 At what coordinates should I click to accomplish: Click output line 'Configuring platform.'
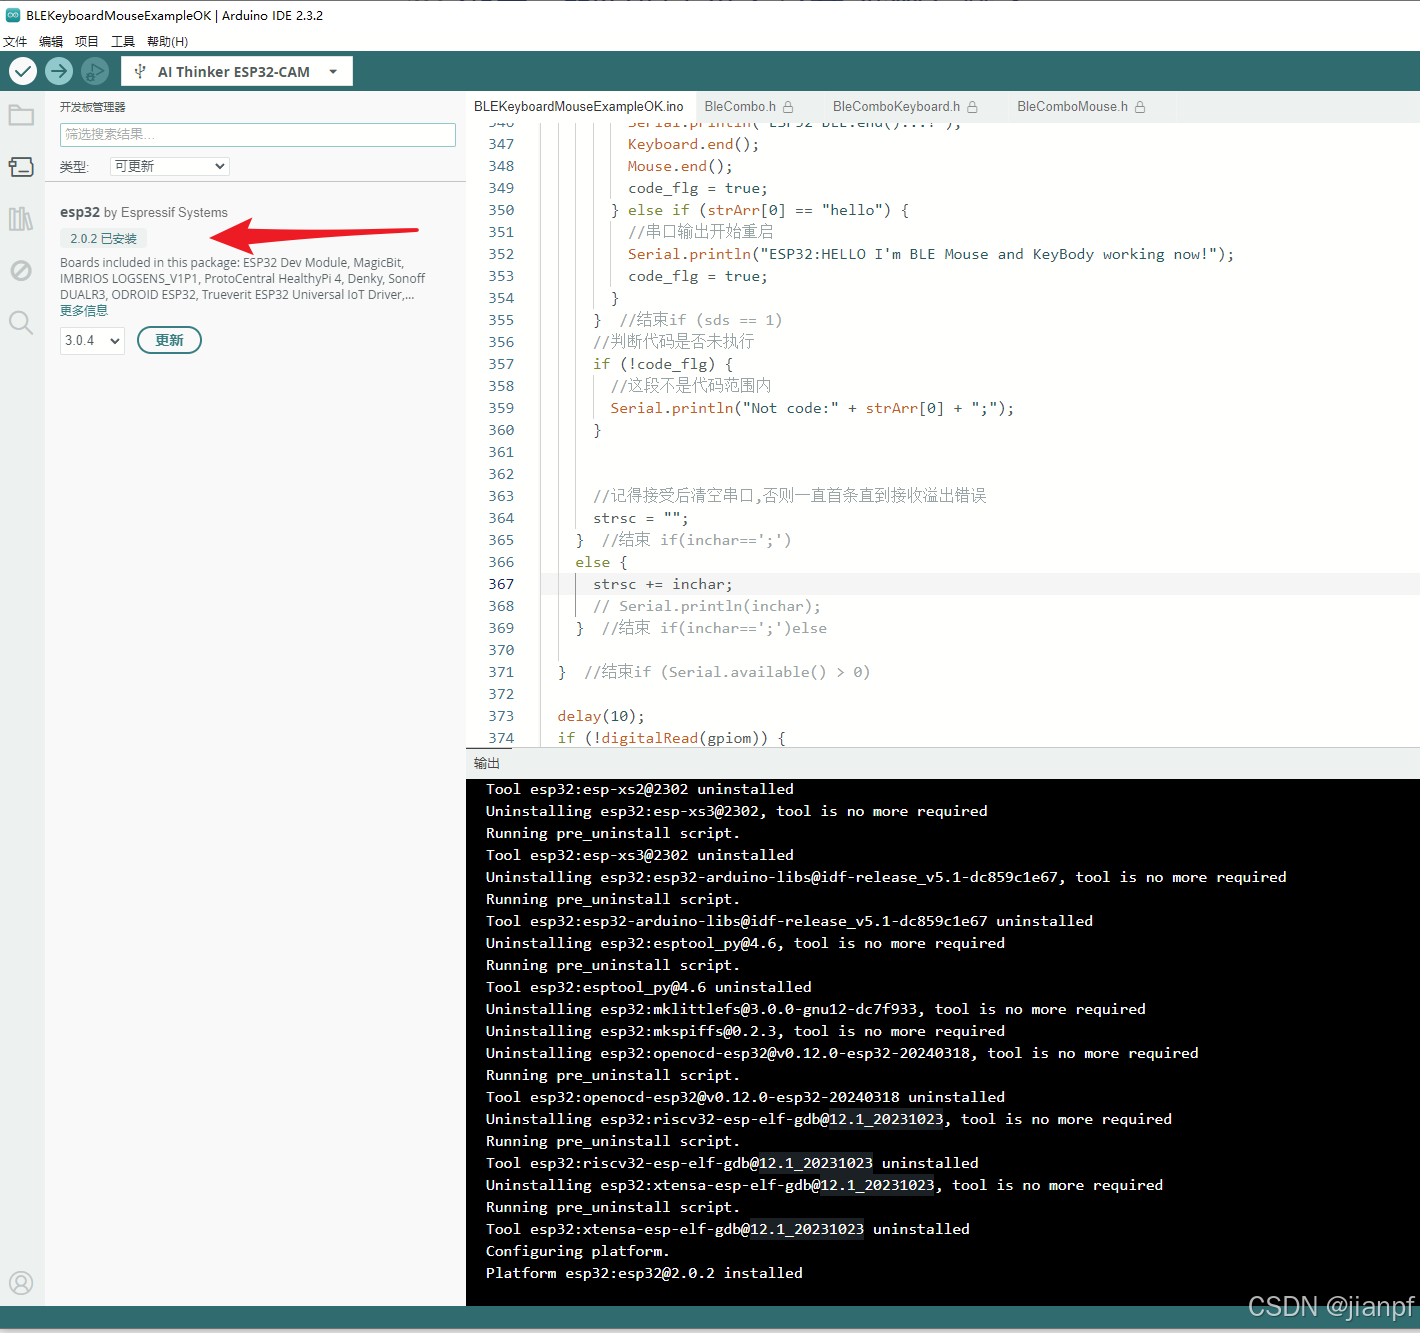[x=578, y=1251]
